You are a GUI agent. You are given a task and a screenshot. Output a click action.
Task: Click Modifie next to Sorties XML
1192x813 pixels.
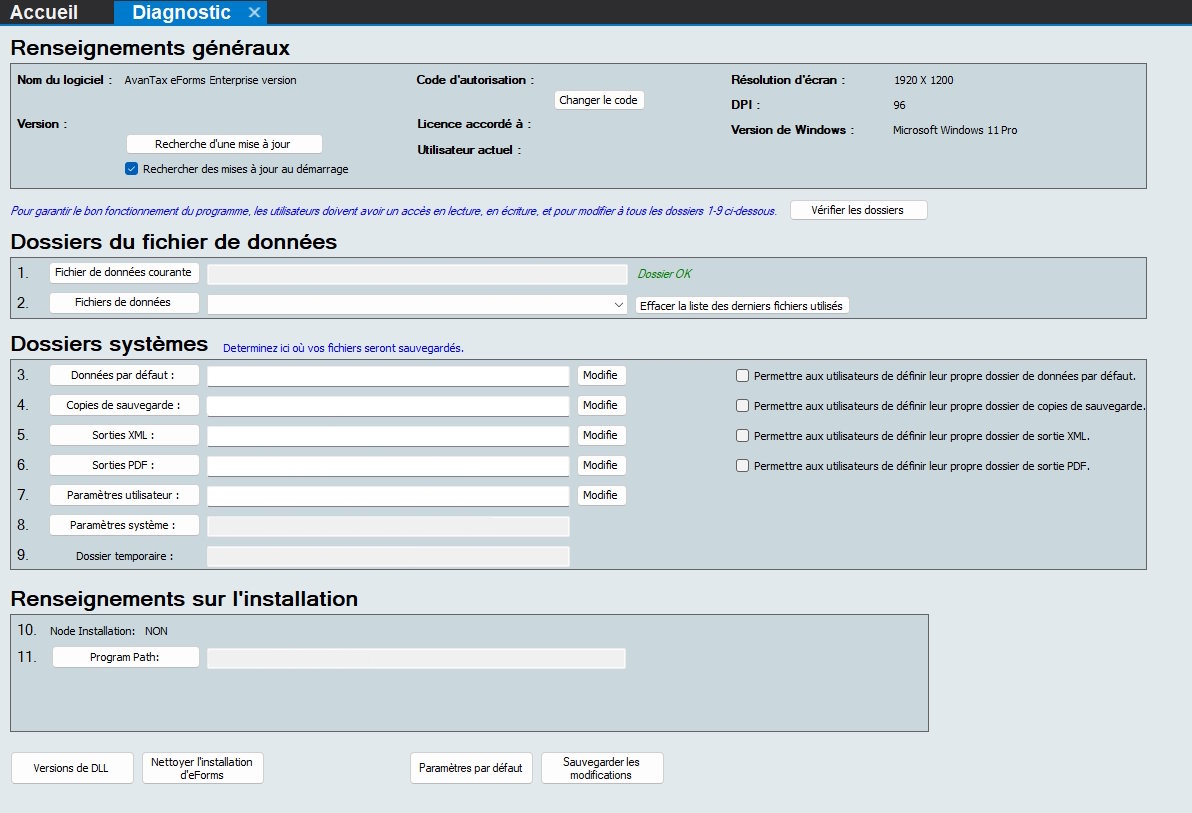pyautogui.click(x=600, y=435)
